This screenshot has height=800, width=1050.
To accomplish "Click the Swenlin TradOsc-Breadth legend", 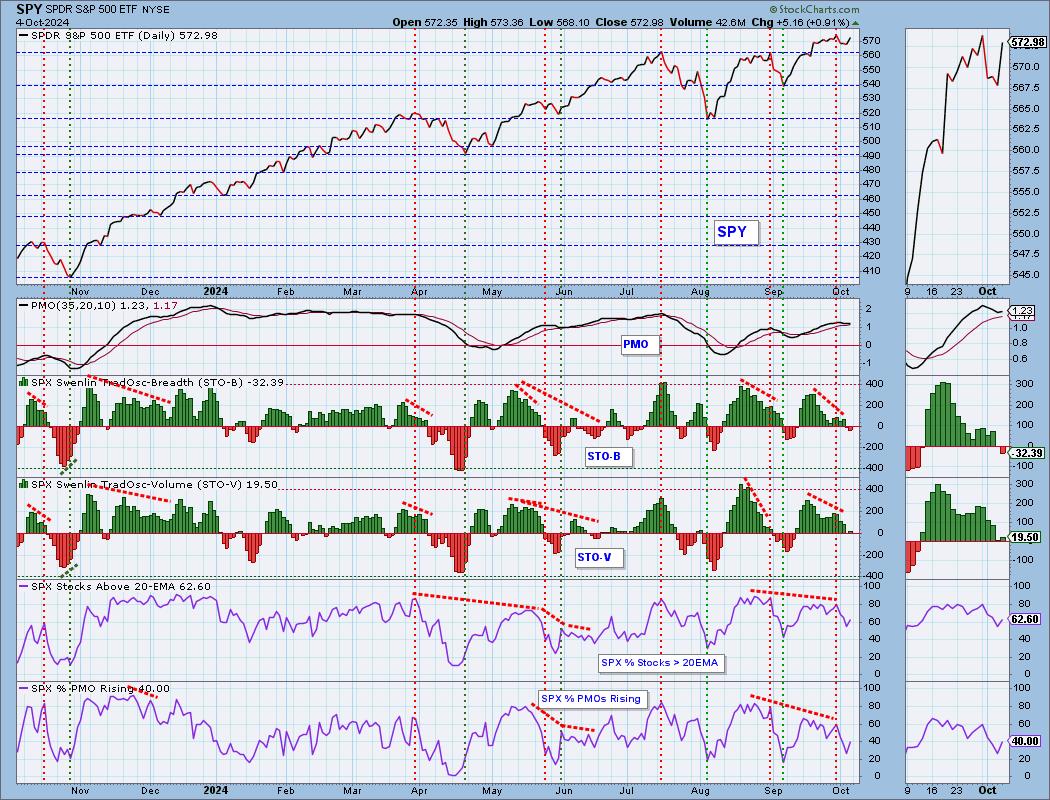I will (x=152, y=382).
